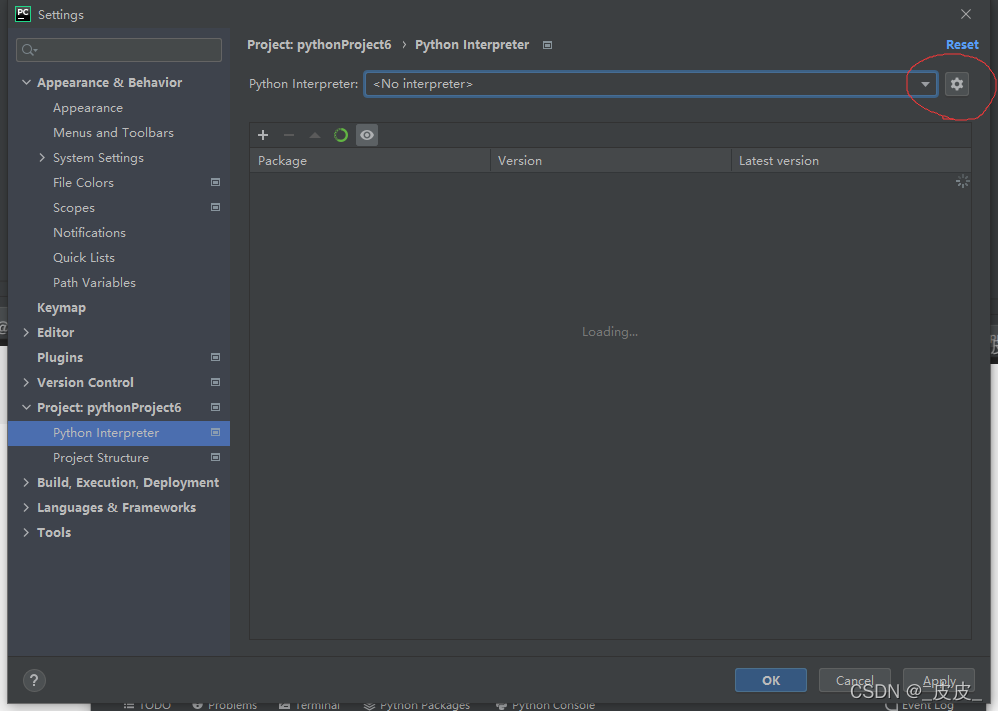
Task: Collapse the Appearance & Behavior section
Action: click(x=26, y=83)
